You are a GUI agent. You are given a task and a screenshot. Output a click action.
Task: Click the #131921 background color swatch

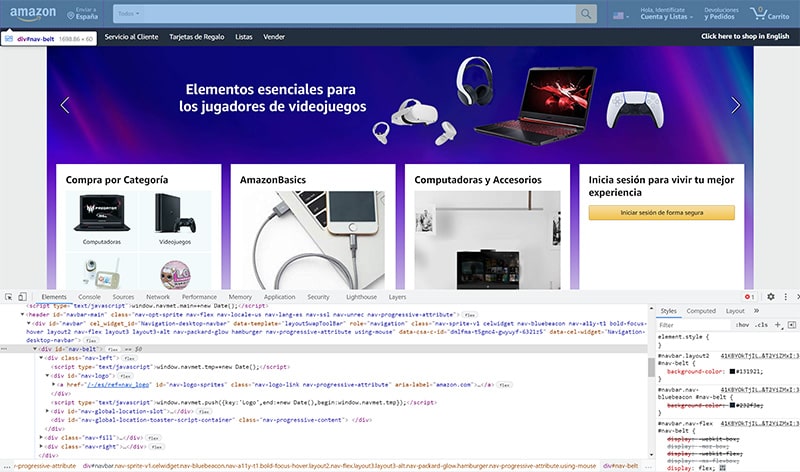[x=733, y=372]
